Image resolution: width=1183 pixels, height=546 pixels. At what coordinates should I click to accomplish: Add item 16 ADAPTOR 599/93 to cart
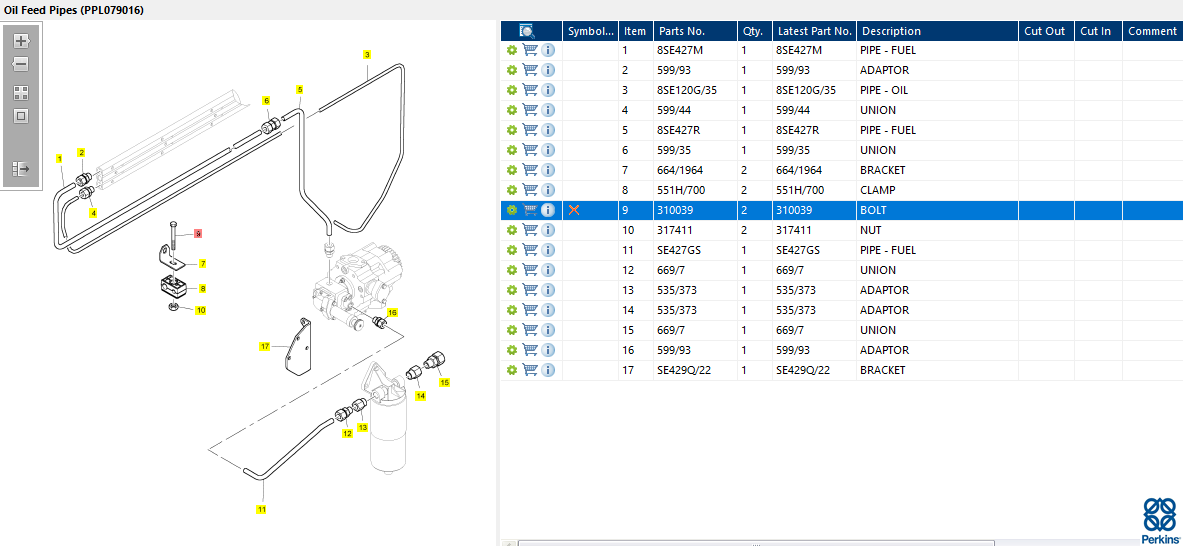click(x=530, y=350)
